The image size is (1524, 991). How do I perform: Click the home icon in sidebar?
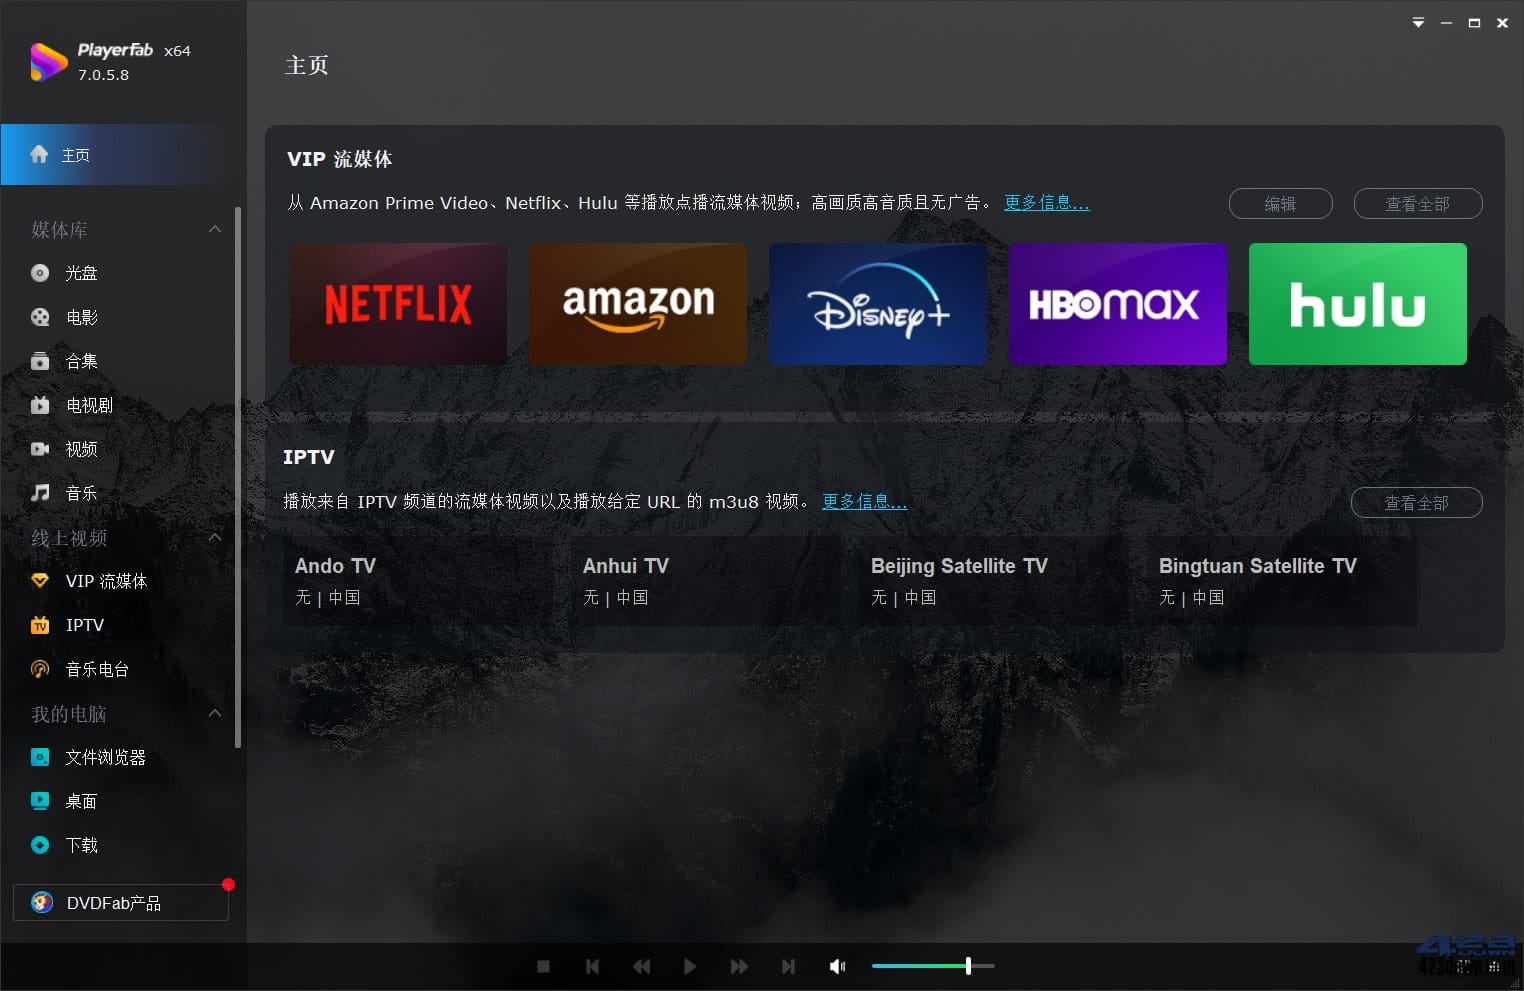point(39,154)
